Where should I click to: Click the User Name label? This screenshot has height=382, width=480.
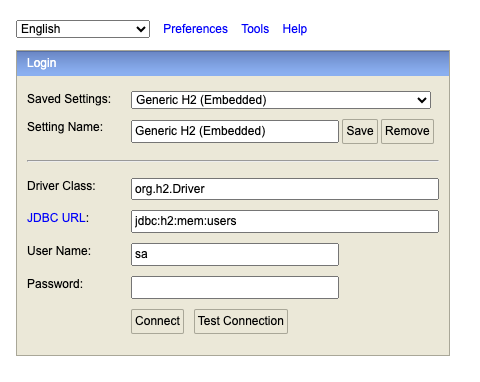coord(59,251)
